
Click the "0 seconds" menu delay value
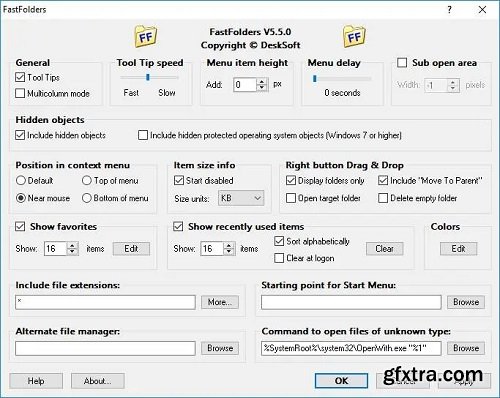tap(342, 93)
